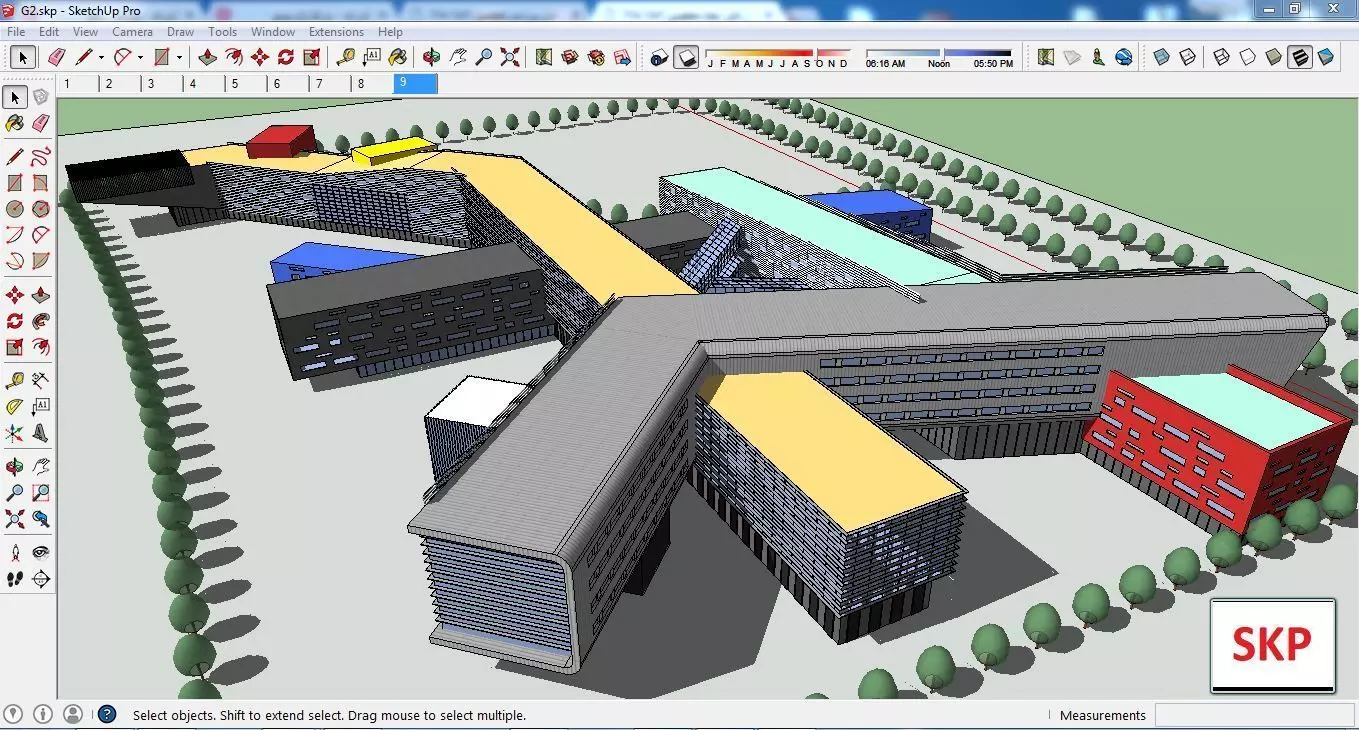Switch to scene tab 8
This screenshot has width=1359, height=730.
pyautogui.click(x=372, y=84)
